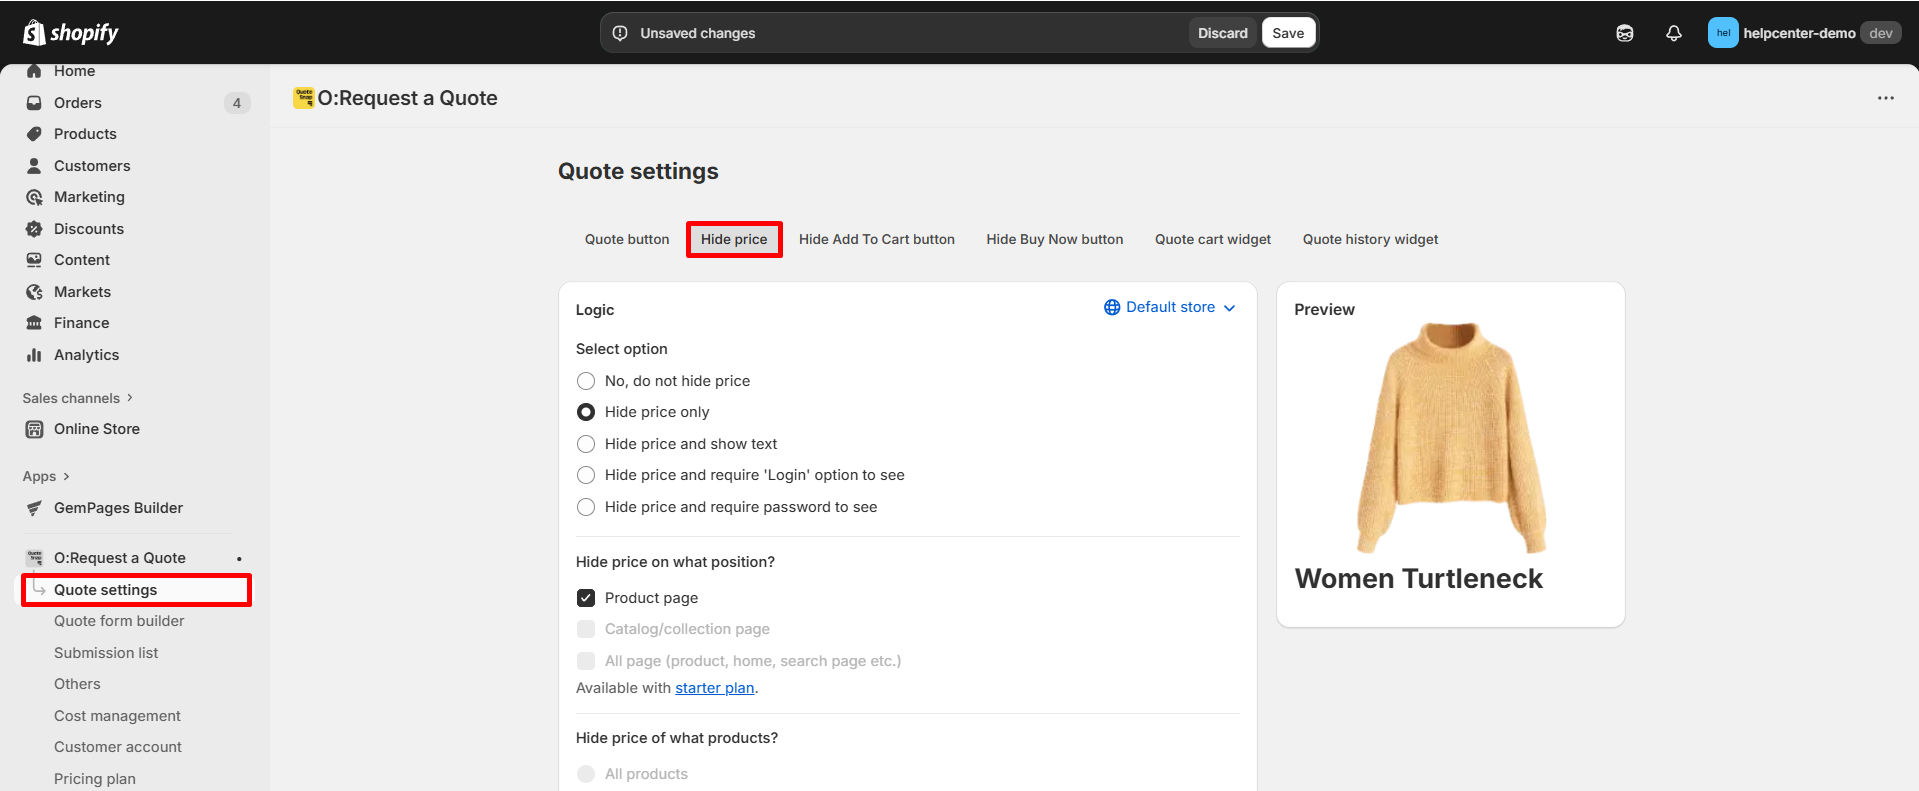Follow the starter plan link
The width and height of the screenshot is (1919, 791).
point(714,688)
